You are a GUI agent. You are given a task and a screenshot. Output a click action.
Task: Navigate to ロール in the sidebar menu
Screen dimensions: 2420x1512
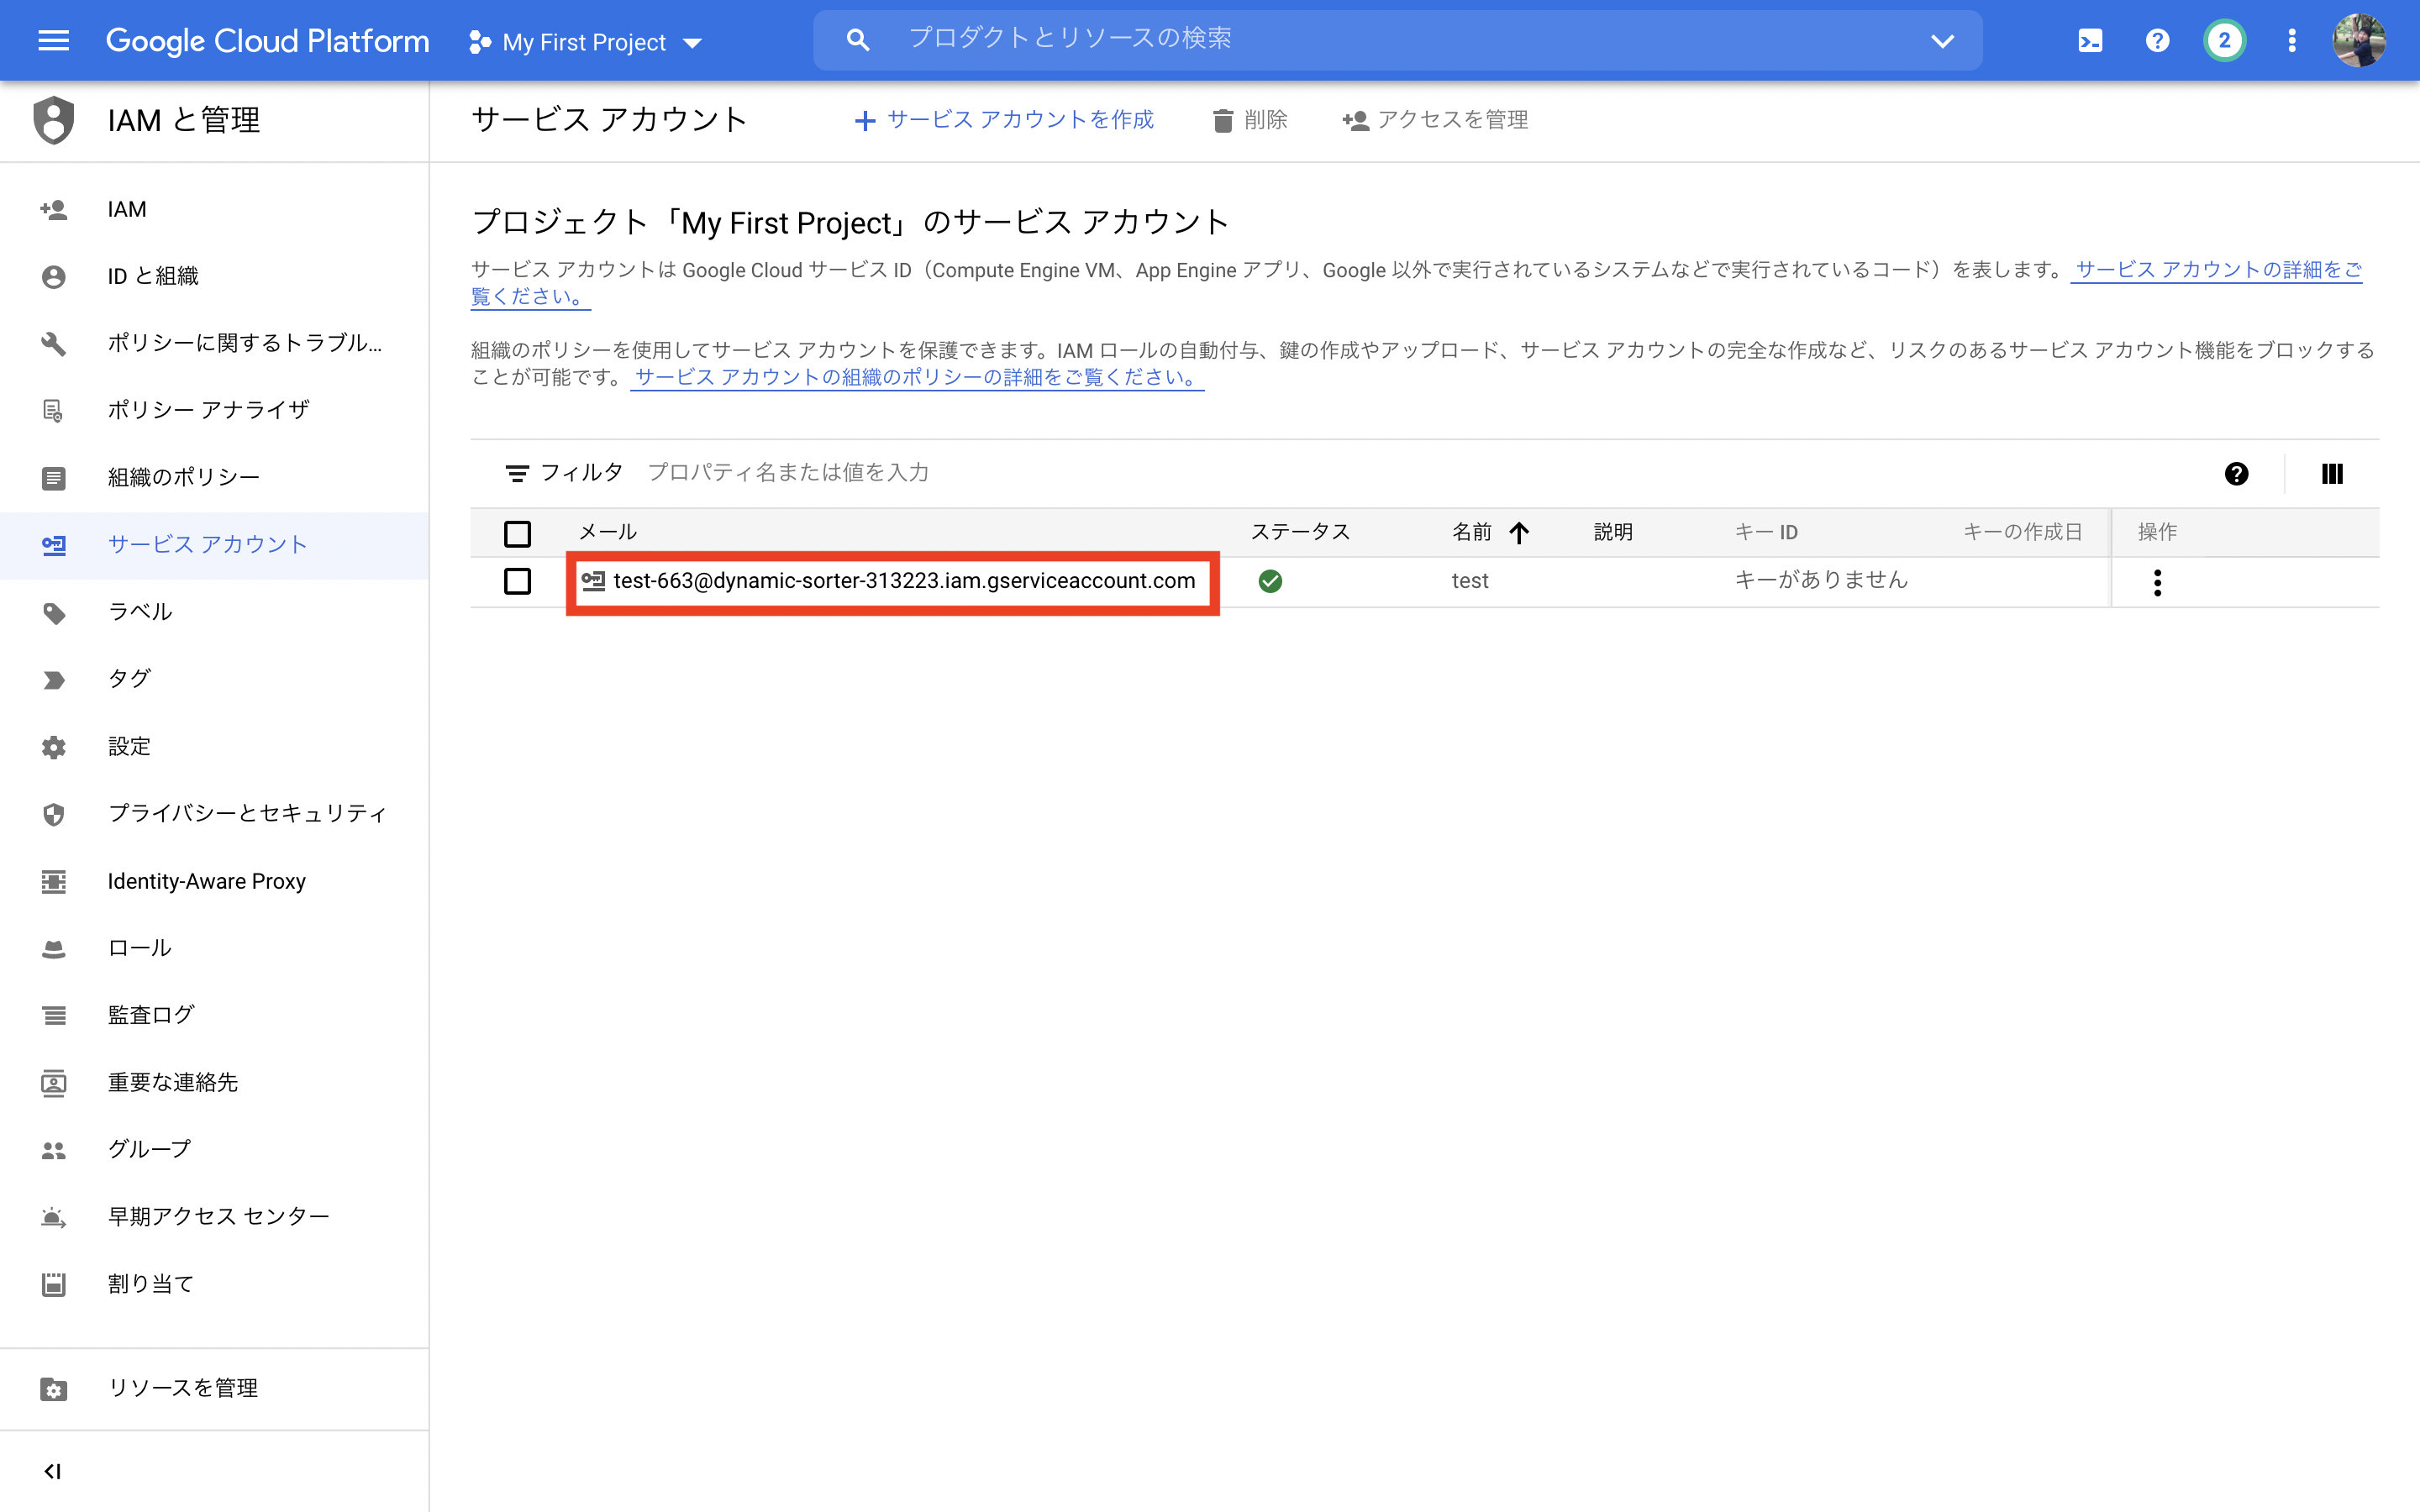click(138, 947)
